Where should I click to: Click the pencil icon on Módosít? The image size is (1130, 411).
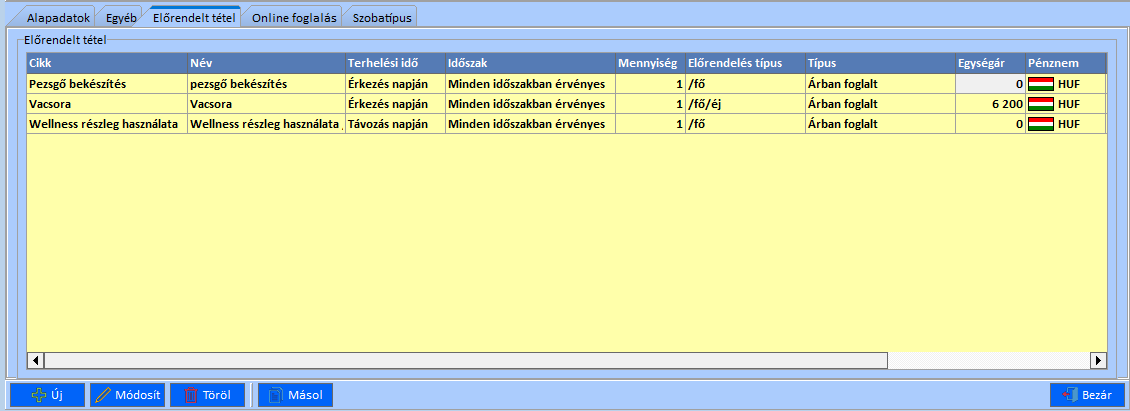click(103, 395)
